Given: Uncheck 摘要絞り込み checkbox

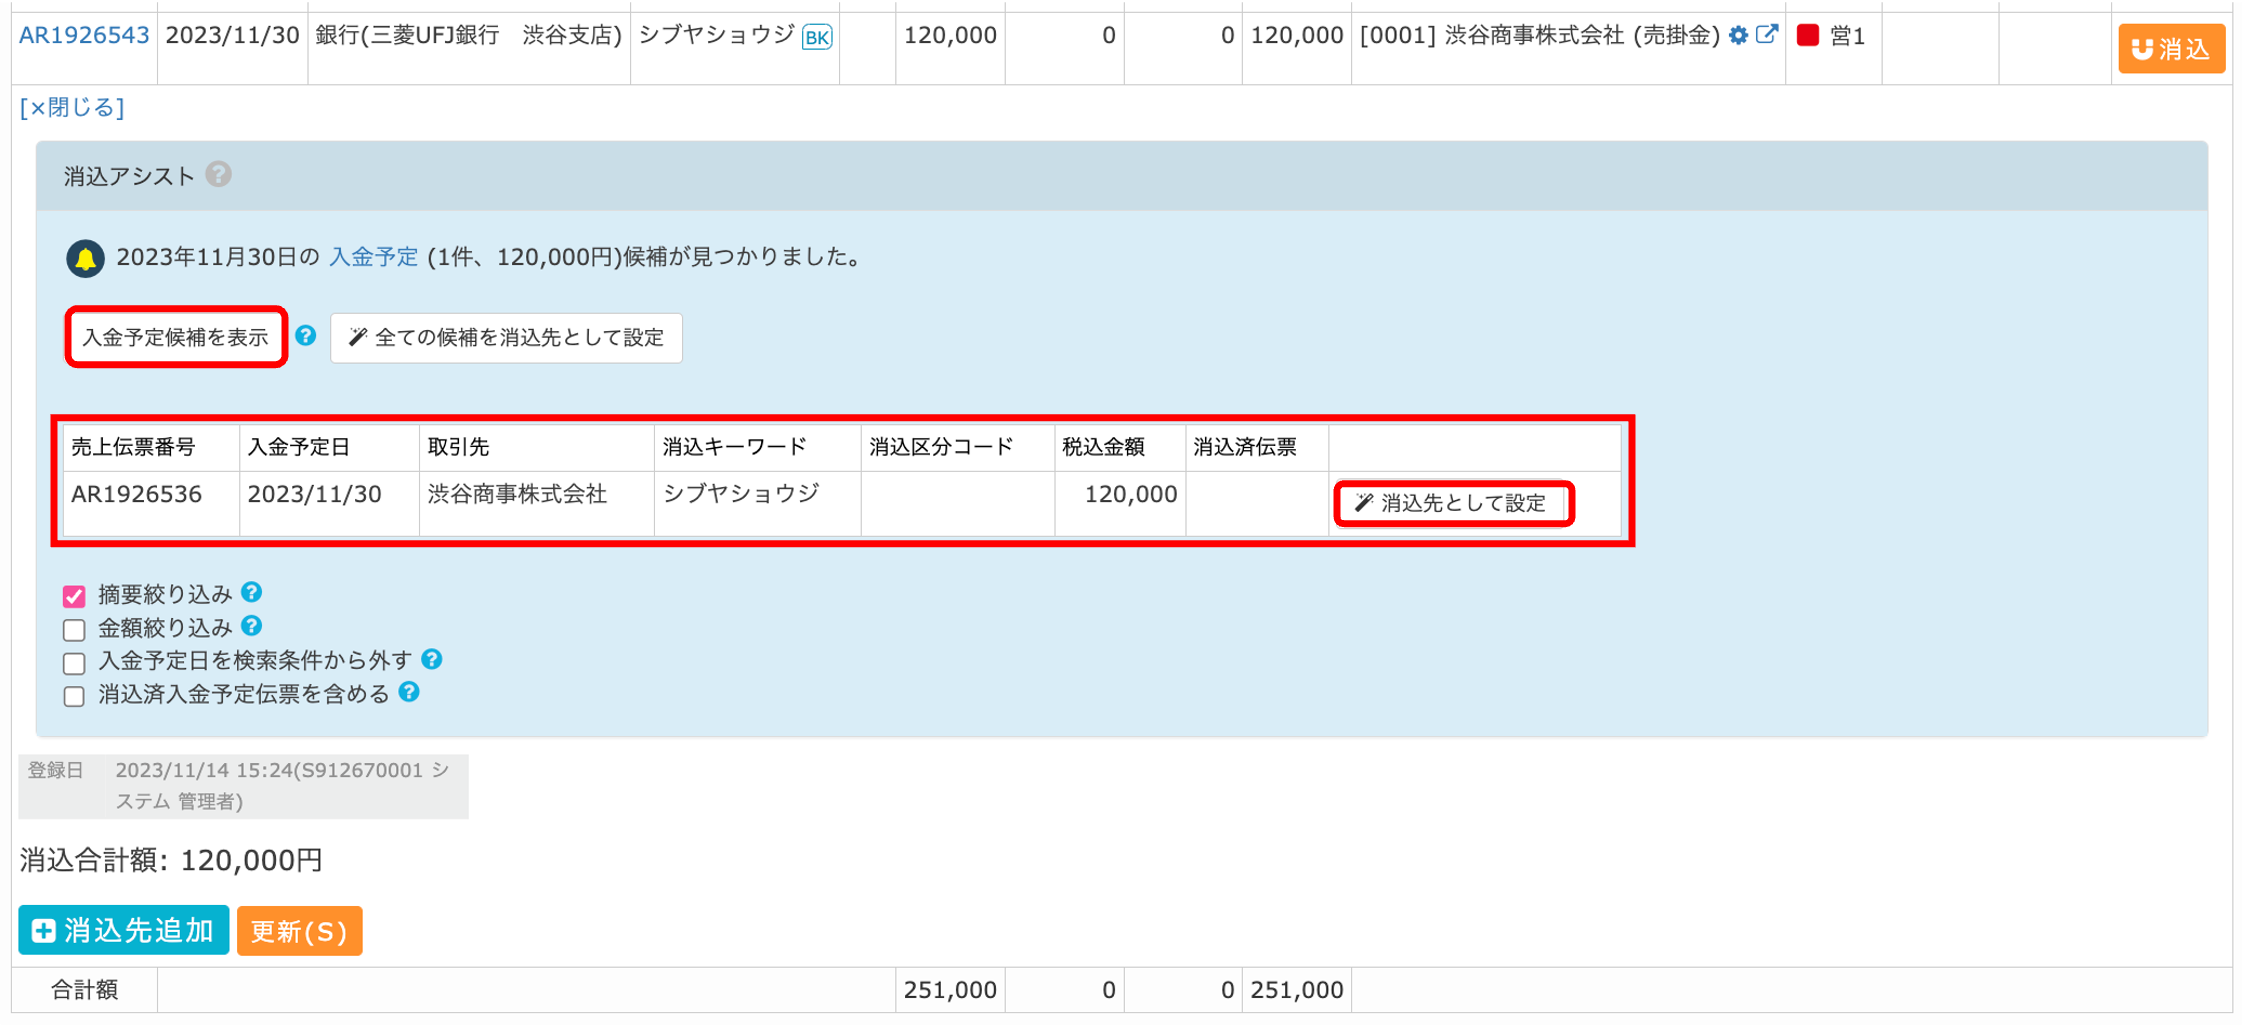Looking at the screenshot, I should (x=74, y=596).
